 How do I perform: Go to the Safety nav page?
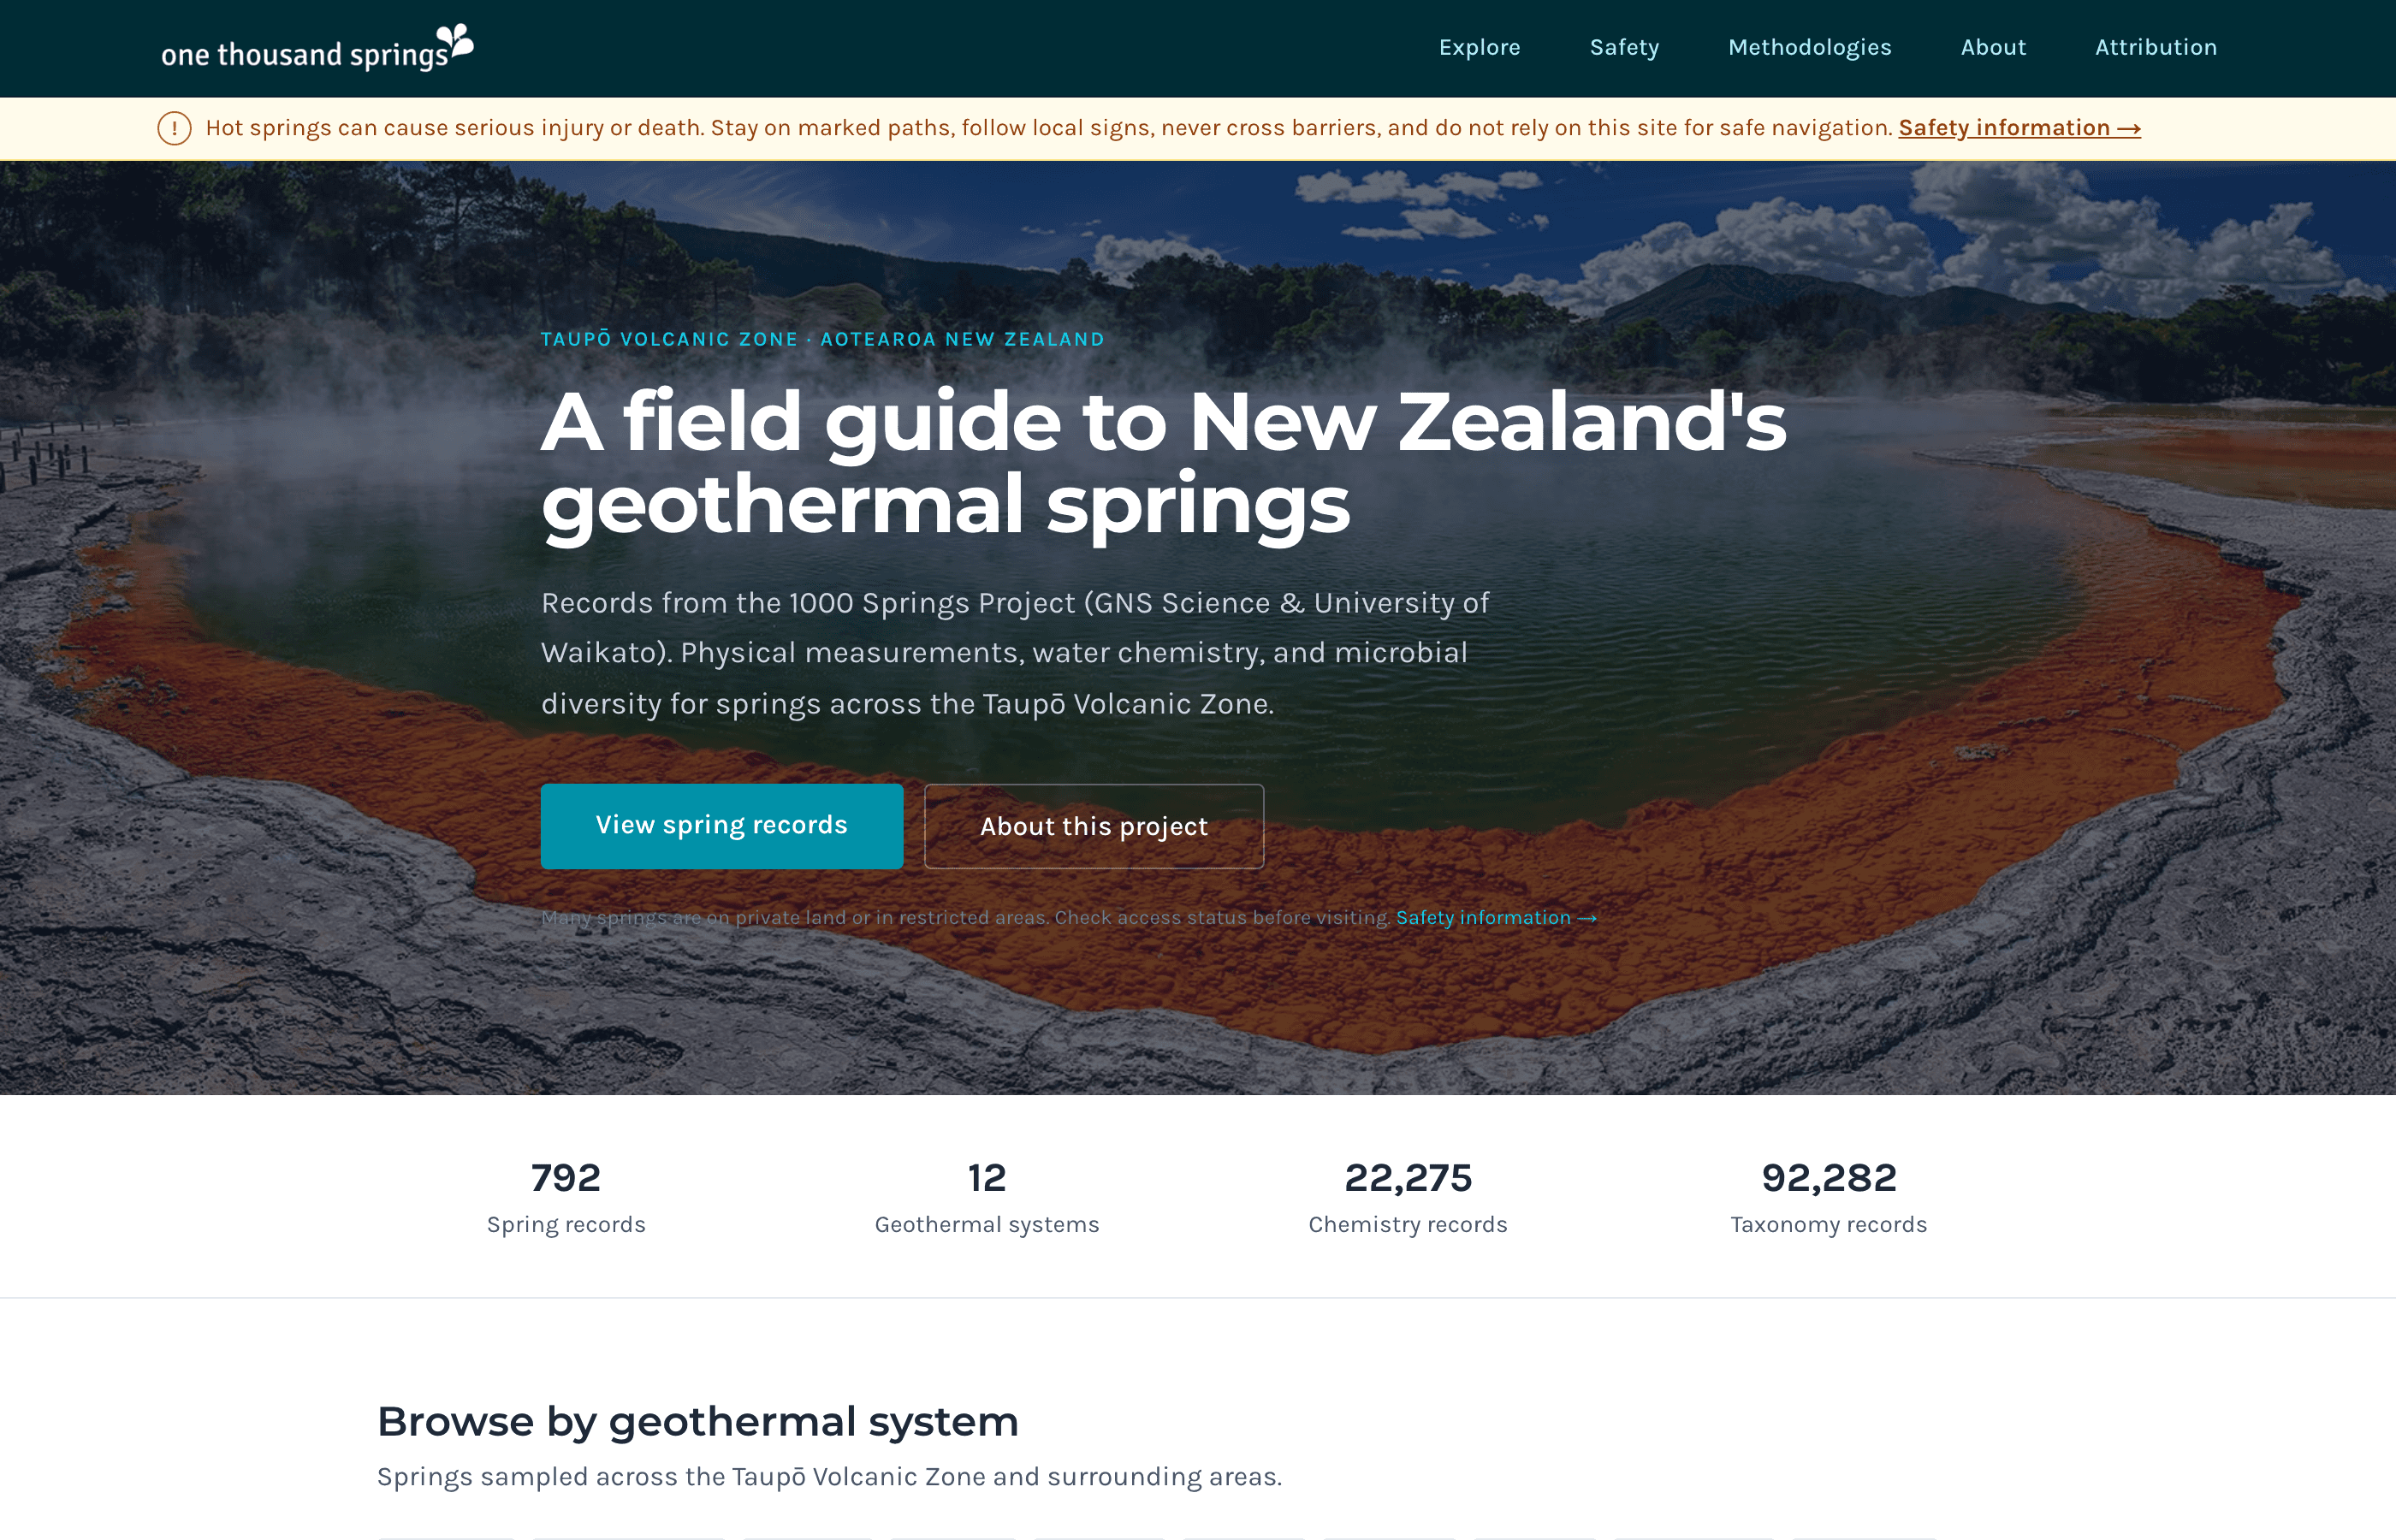pyautogui.click(x=1624, y=47)
